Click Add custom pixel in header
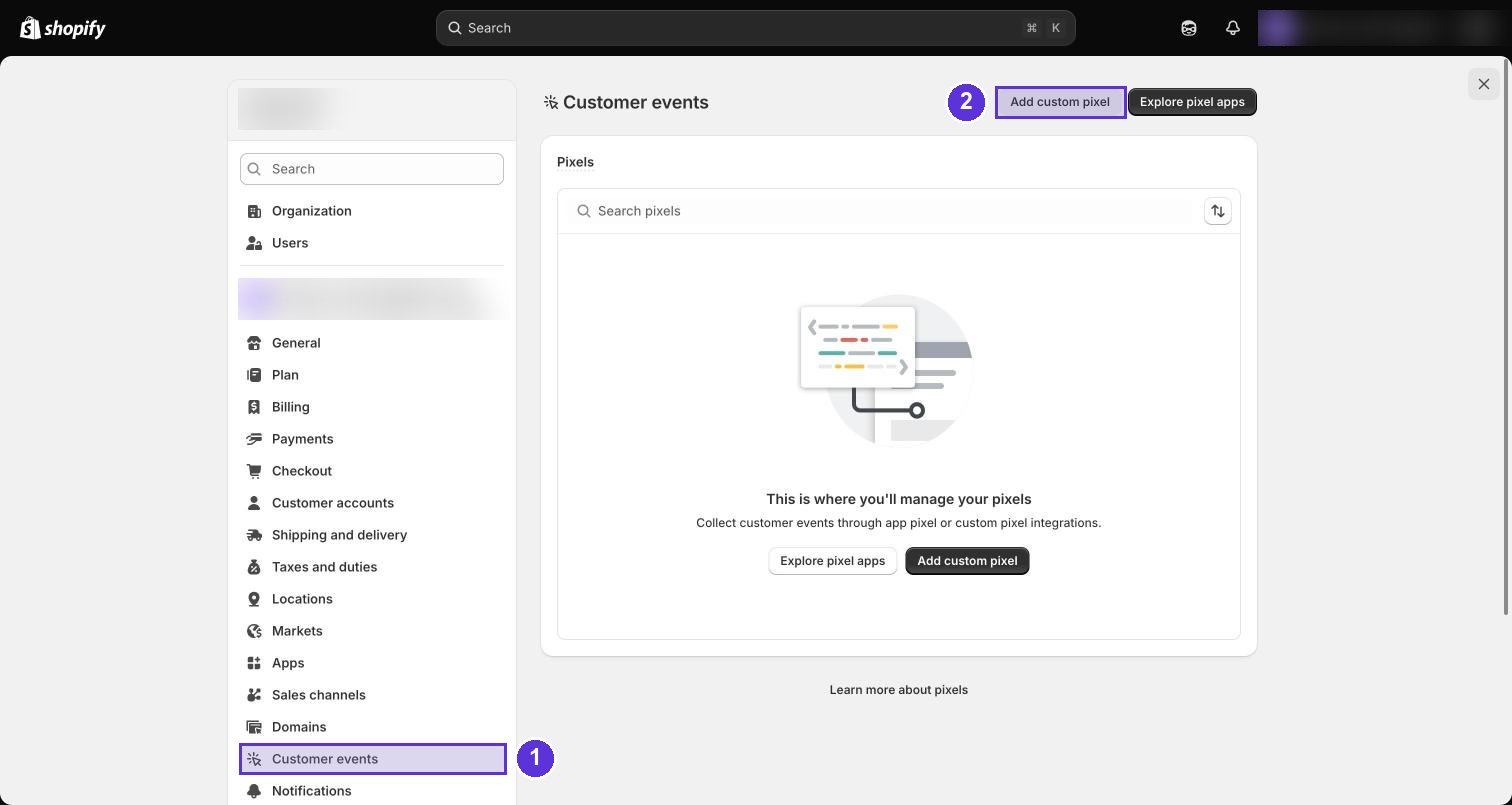1512x805 pixels. [1060, 102]
